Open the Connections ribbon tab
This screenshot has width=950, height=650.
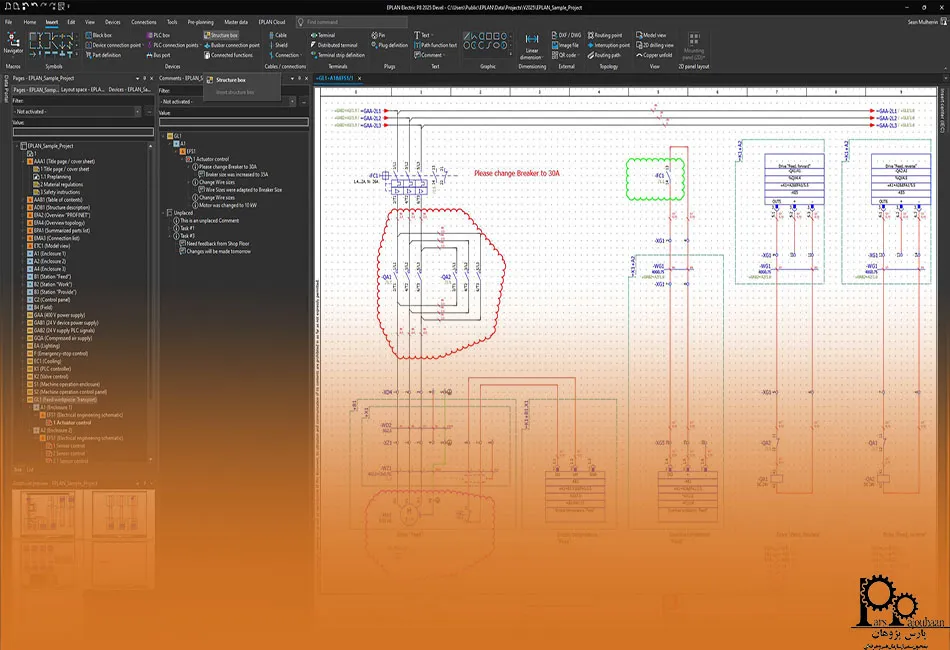click(144, 21)
